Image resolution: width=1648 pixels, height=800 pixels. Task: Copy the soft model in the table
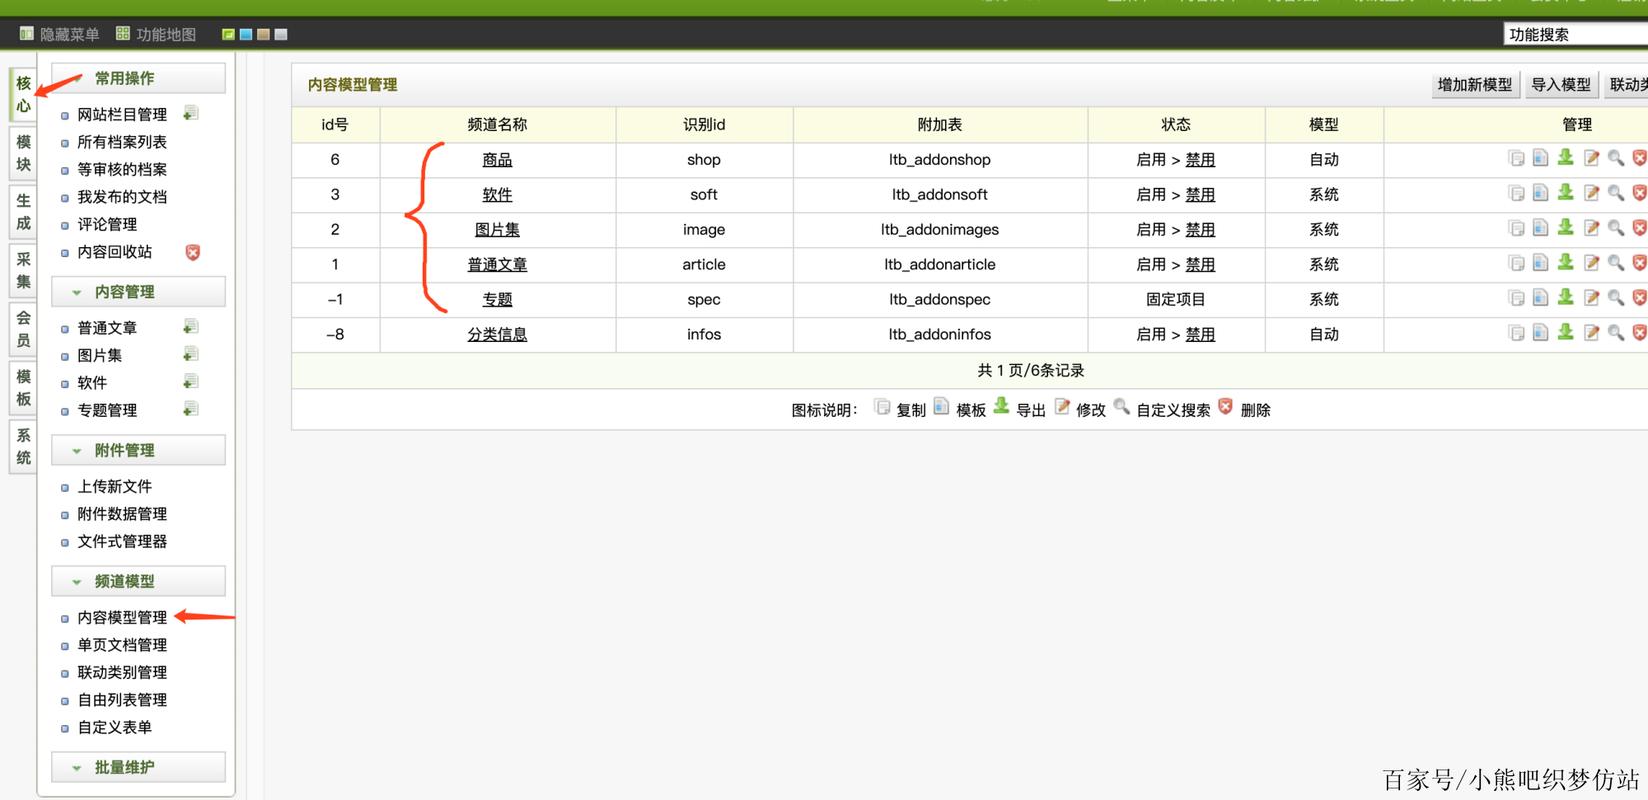tap(1516, 193)
